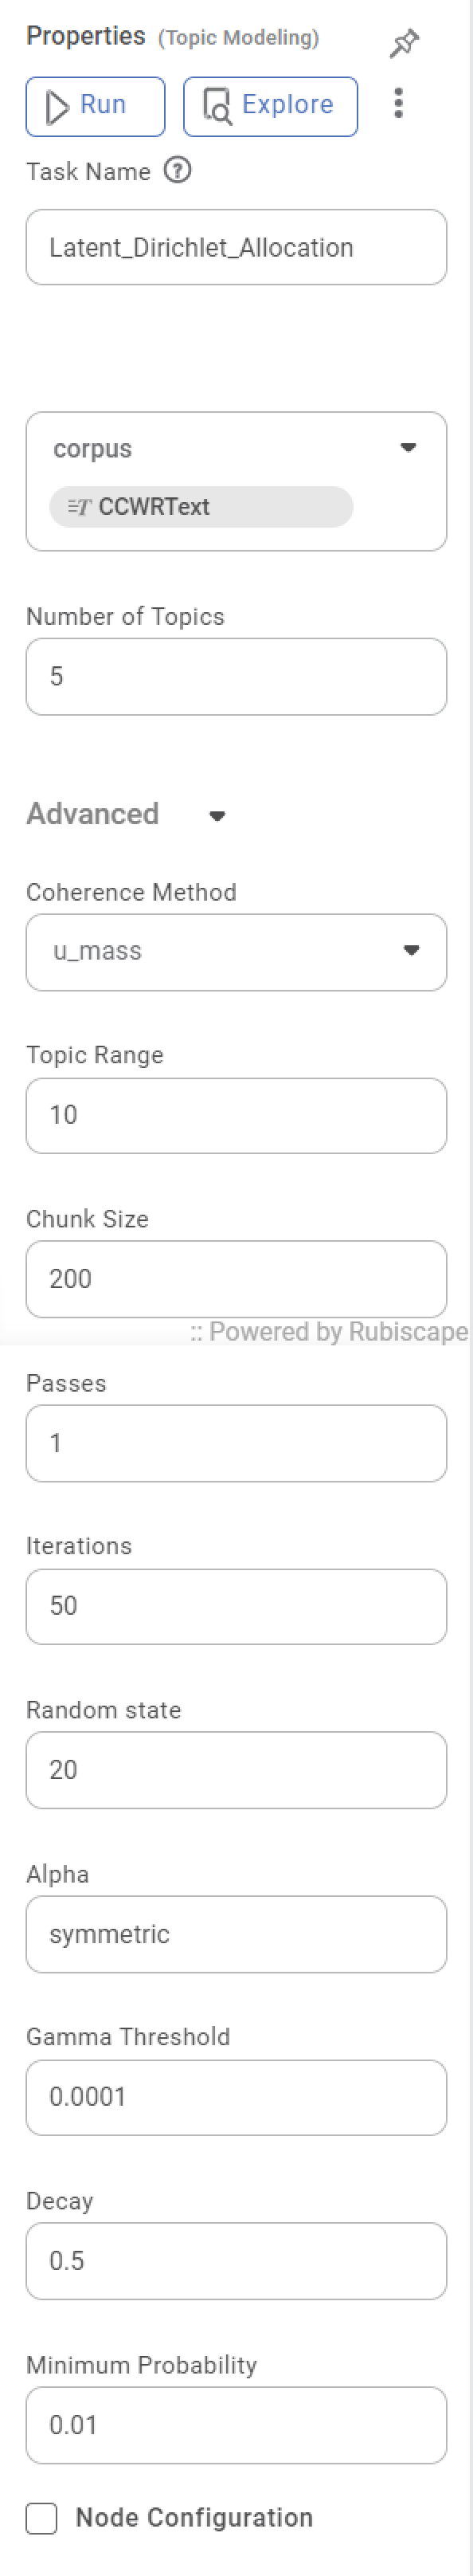
Task: Open the three-dot more options menu
Action: (399, 103)
